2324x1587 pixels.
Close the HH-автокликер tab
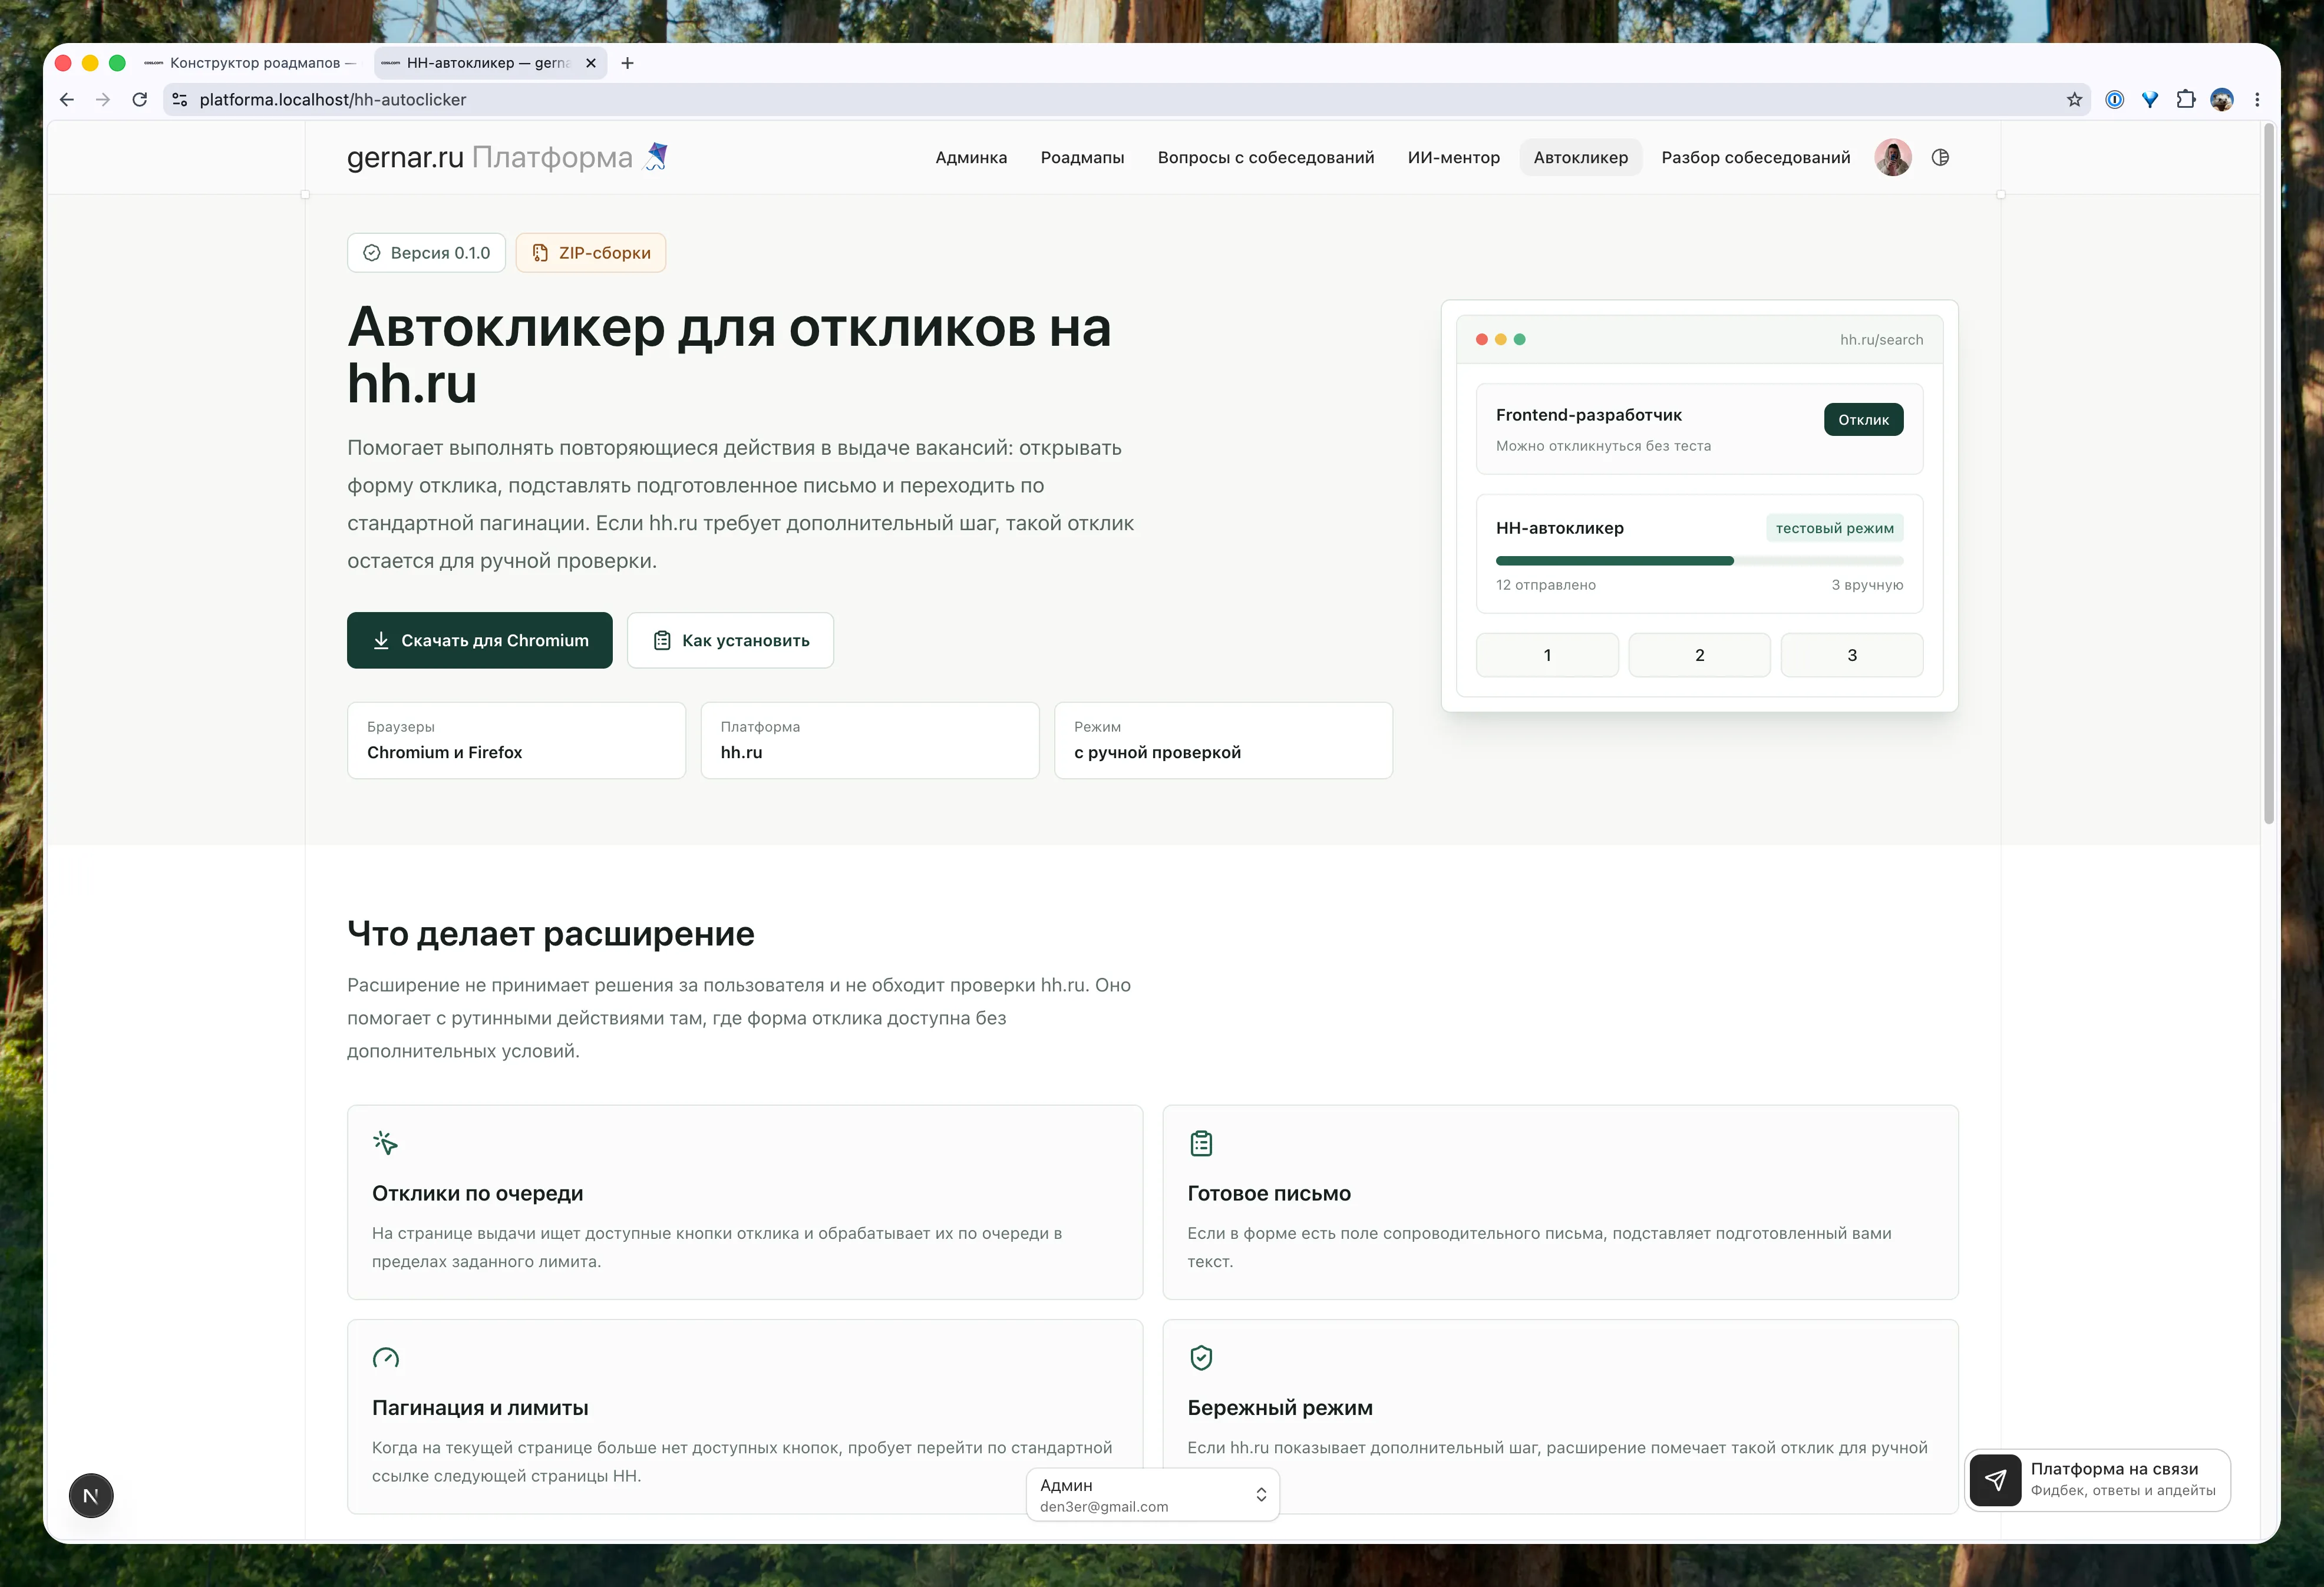pos(591,63)
